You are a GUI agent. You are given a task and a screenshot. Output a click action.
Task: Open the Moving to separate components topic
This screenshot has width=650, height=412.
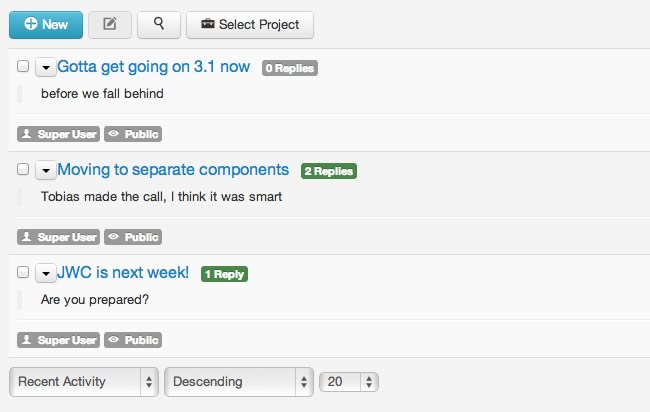pyautogui.click(x=173, y=170)
